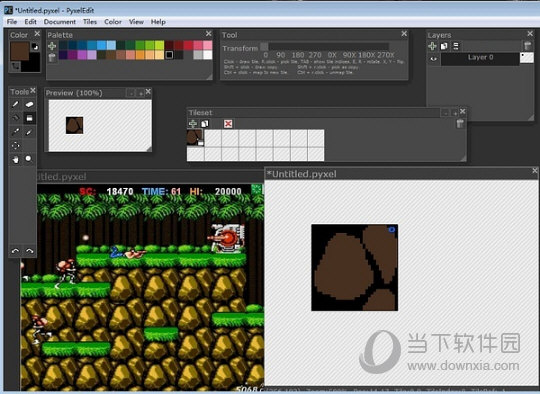Screen dimensions: 540x394
Task: Click the red X icon in Tileset
Action: [x=228, y=124]
